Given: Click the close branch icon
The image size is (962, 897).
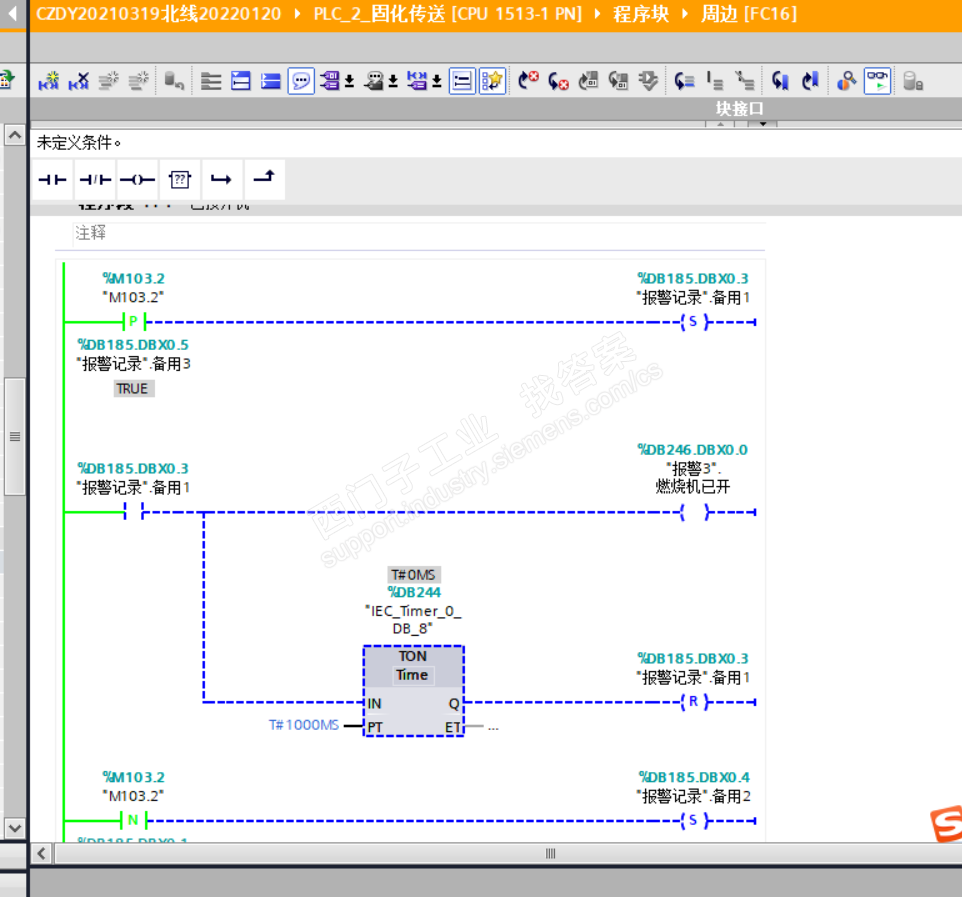Looking at the screenshot, I should (x=263, y=180).
